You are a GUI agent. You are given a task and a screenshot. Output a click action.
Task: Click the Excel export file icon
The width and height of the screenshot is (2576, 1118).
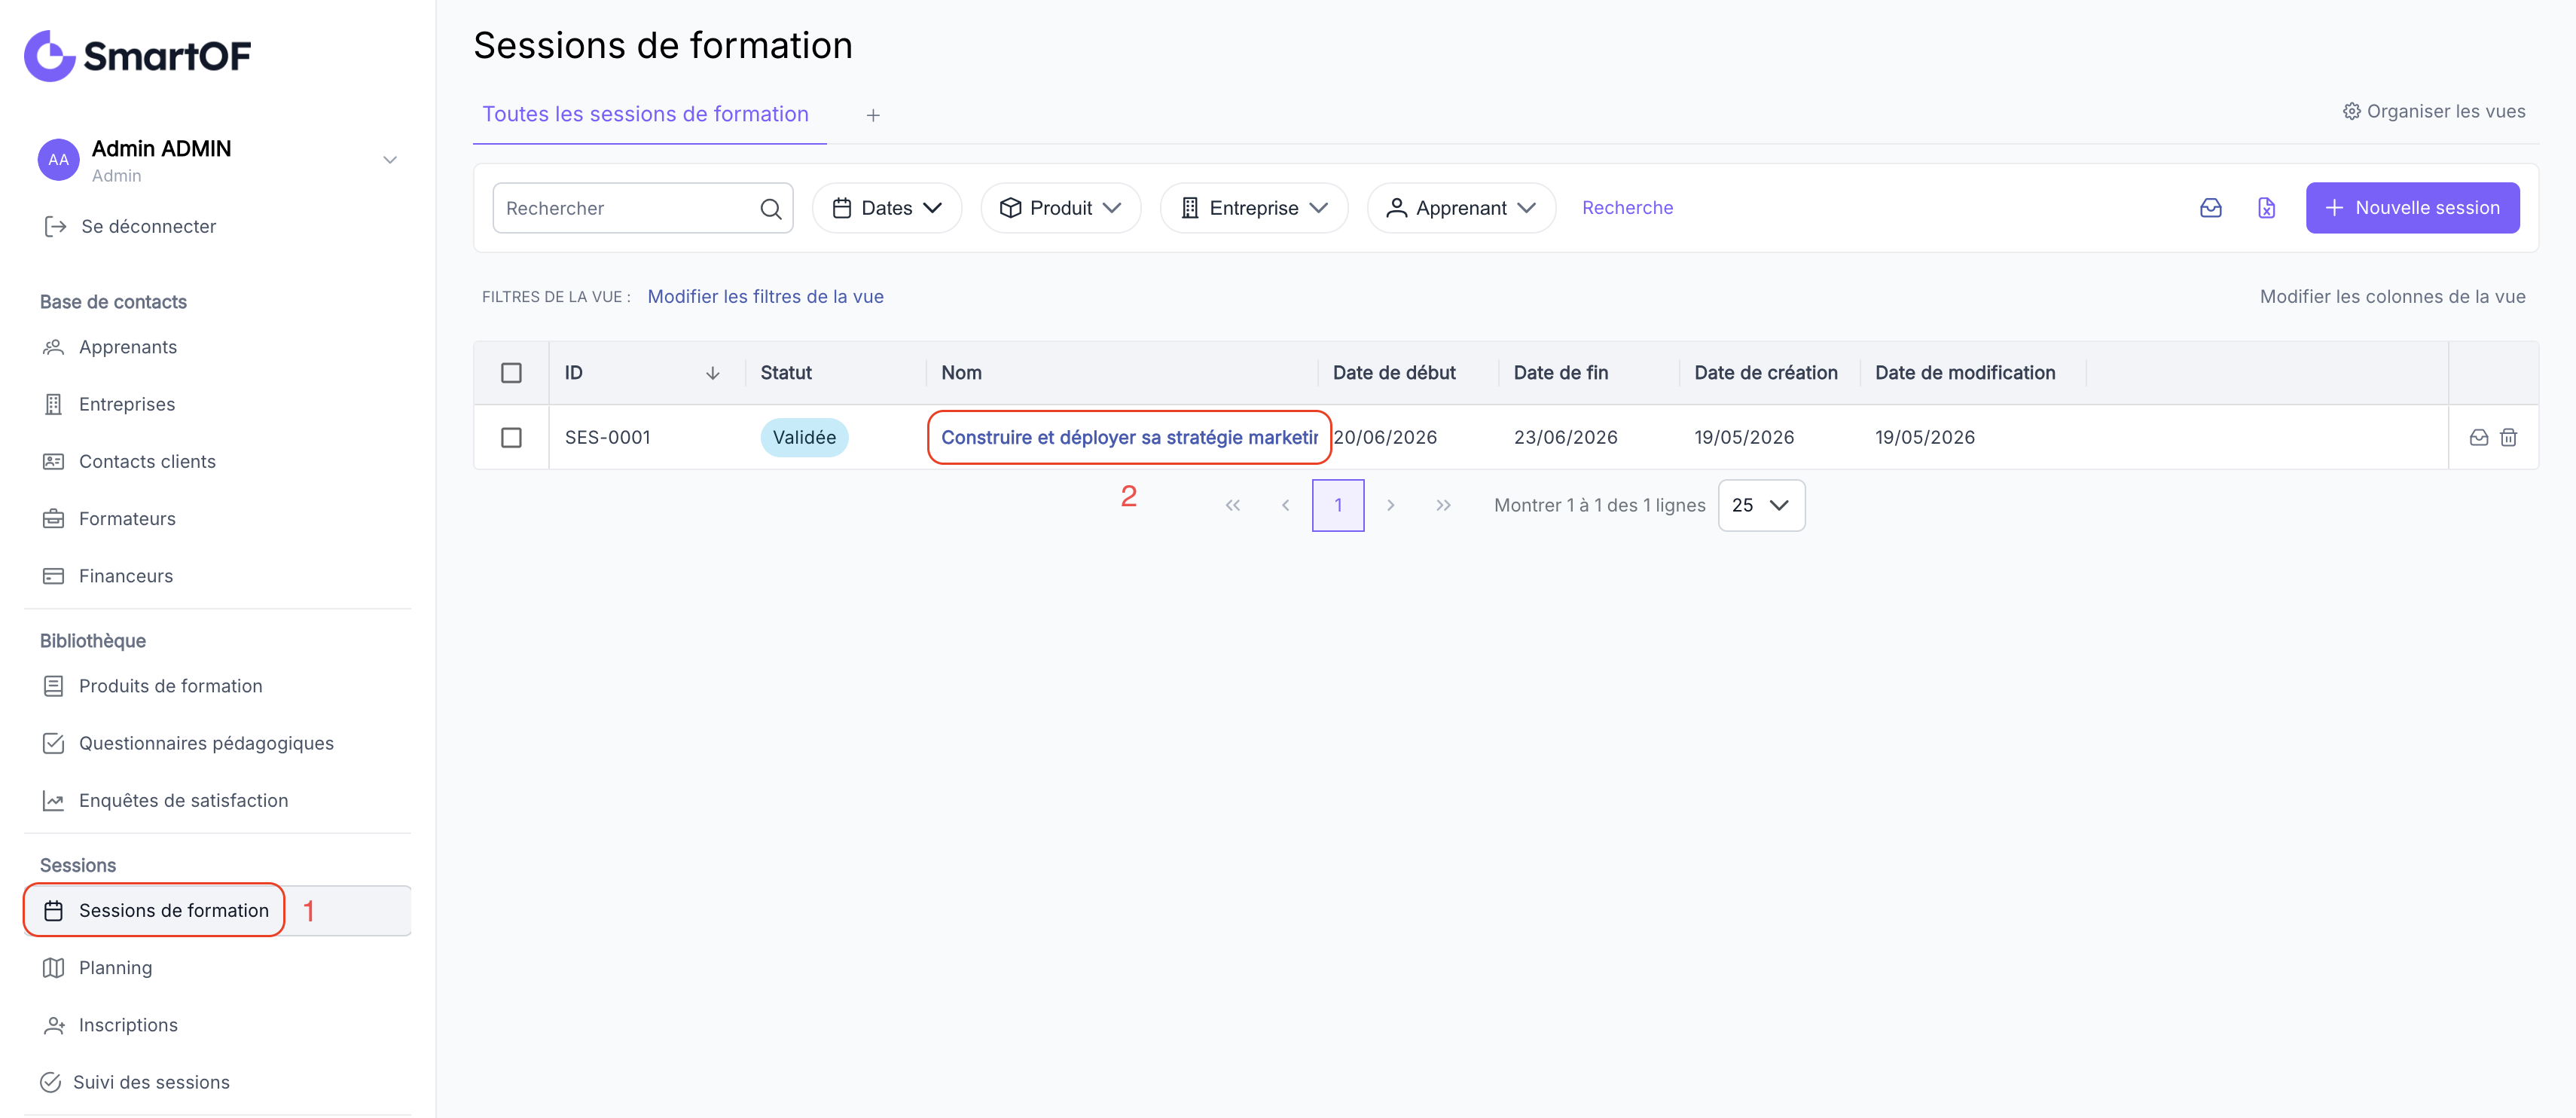tap(2266, 208)
